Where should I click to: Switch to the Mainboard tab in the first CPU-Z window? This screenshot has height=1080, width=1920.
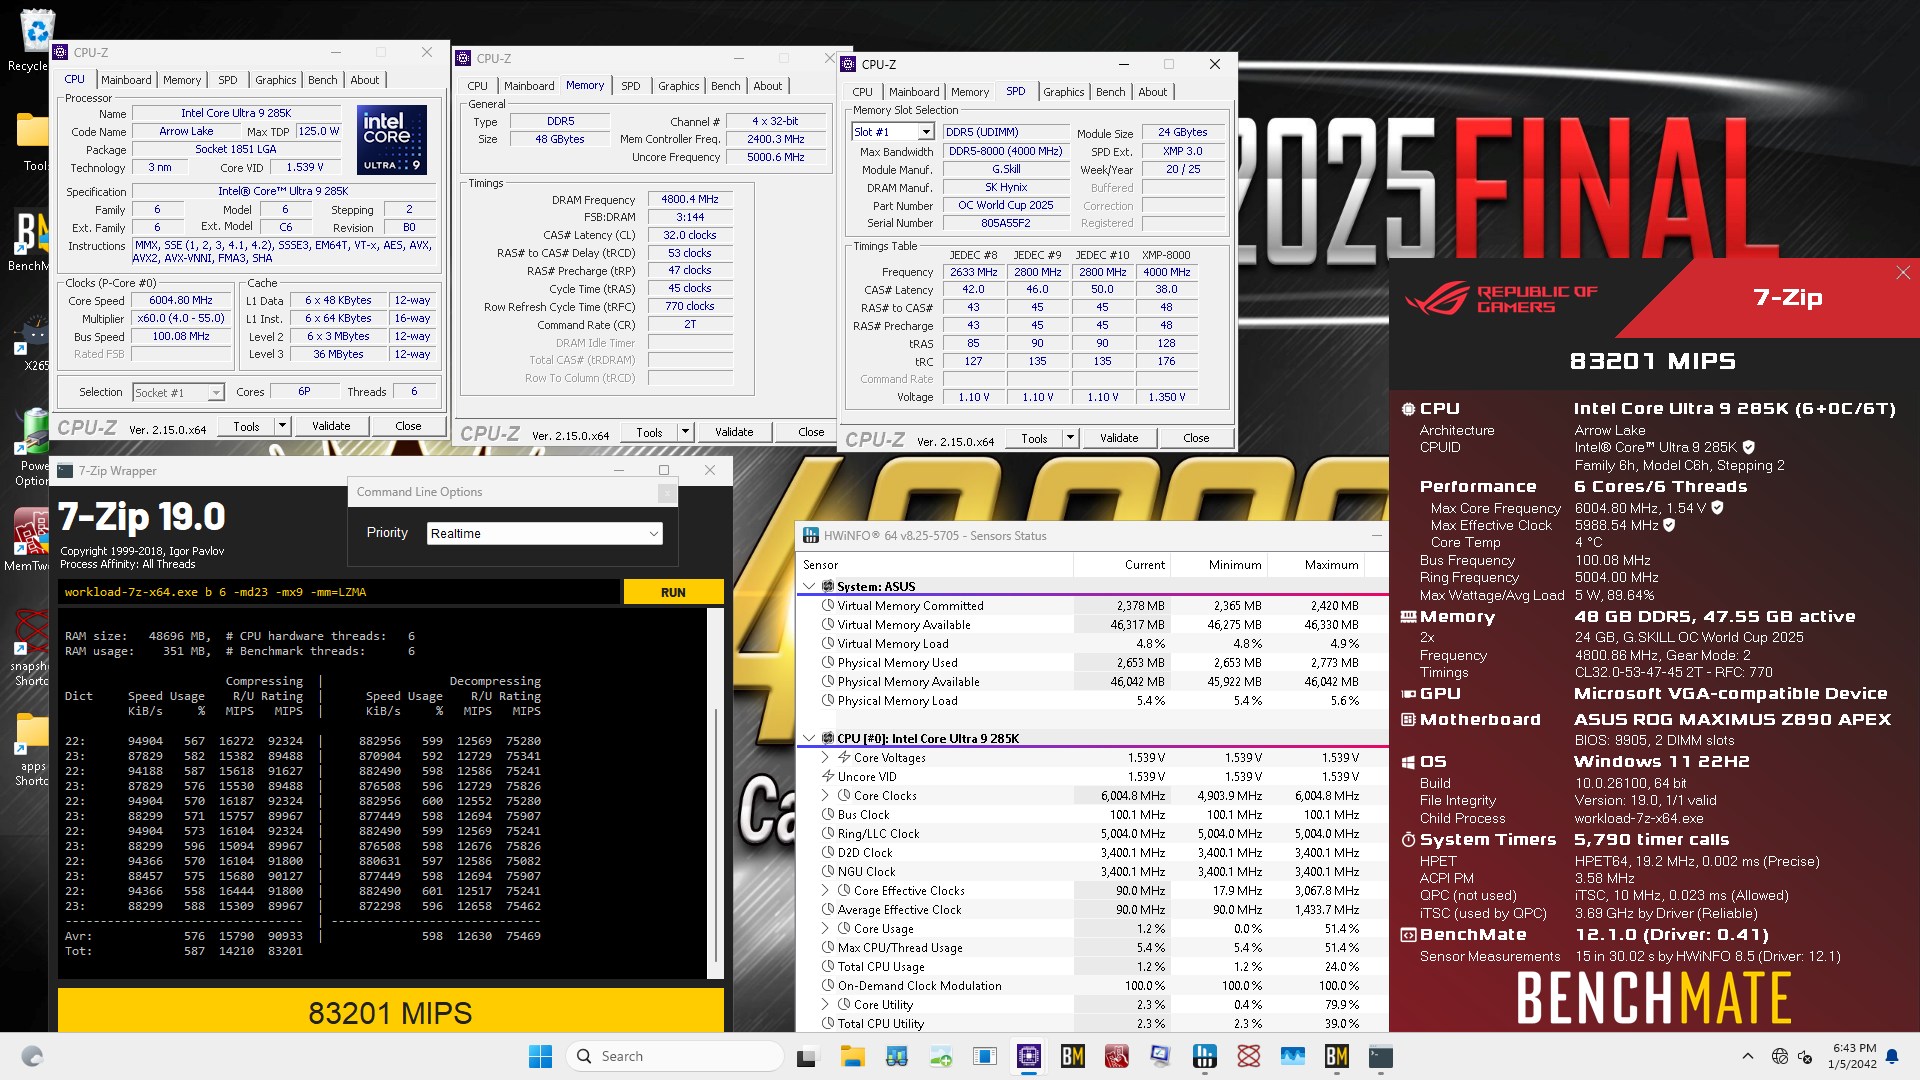pyautogui.click(x=126, y=80)
